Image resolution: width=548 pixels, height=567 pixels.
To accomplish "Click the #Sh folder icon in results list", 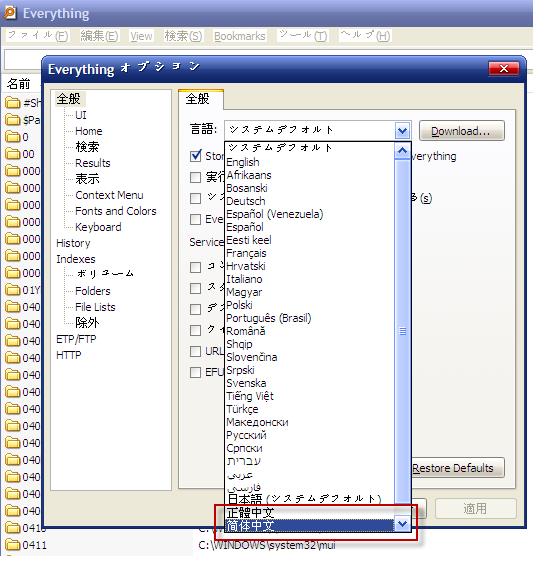I will pyautogui.click(x=13, y=103).
